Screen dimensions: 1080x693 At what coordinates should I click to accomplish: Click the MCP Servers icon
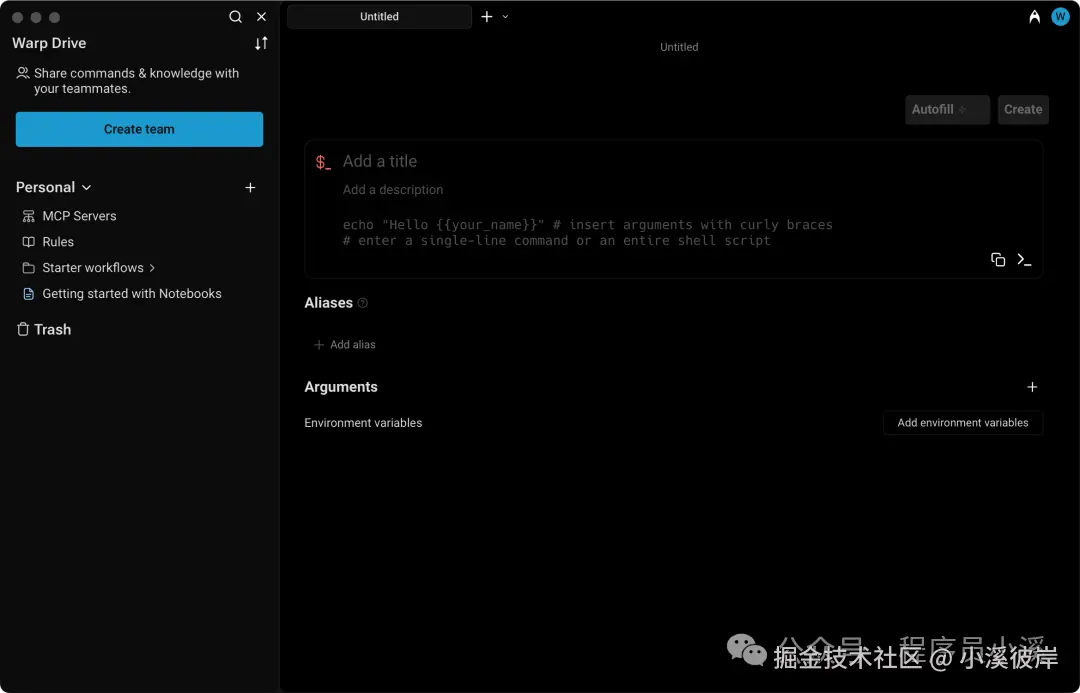coord(28,216)
